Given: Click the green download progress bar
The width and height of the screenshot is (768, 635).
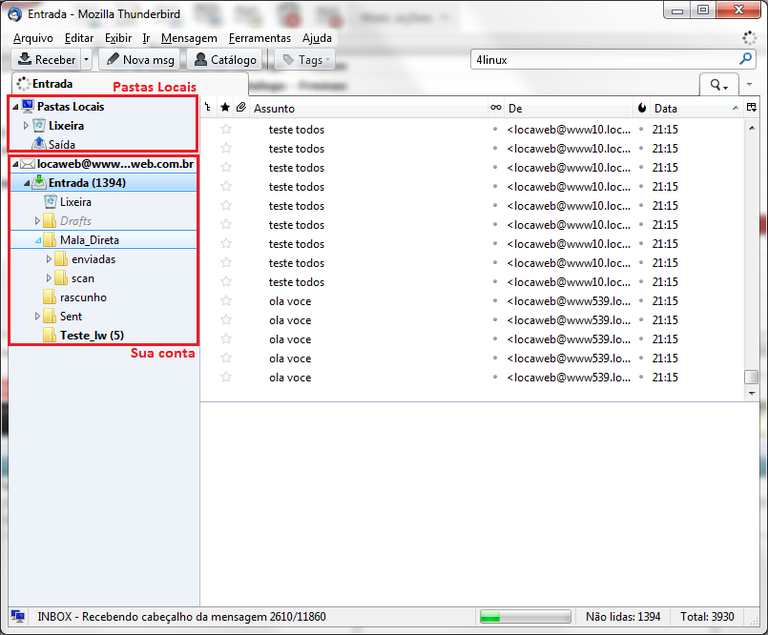Looking at the screenshot, I should pyautogui.click(x=525, y=616).
